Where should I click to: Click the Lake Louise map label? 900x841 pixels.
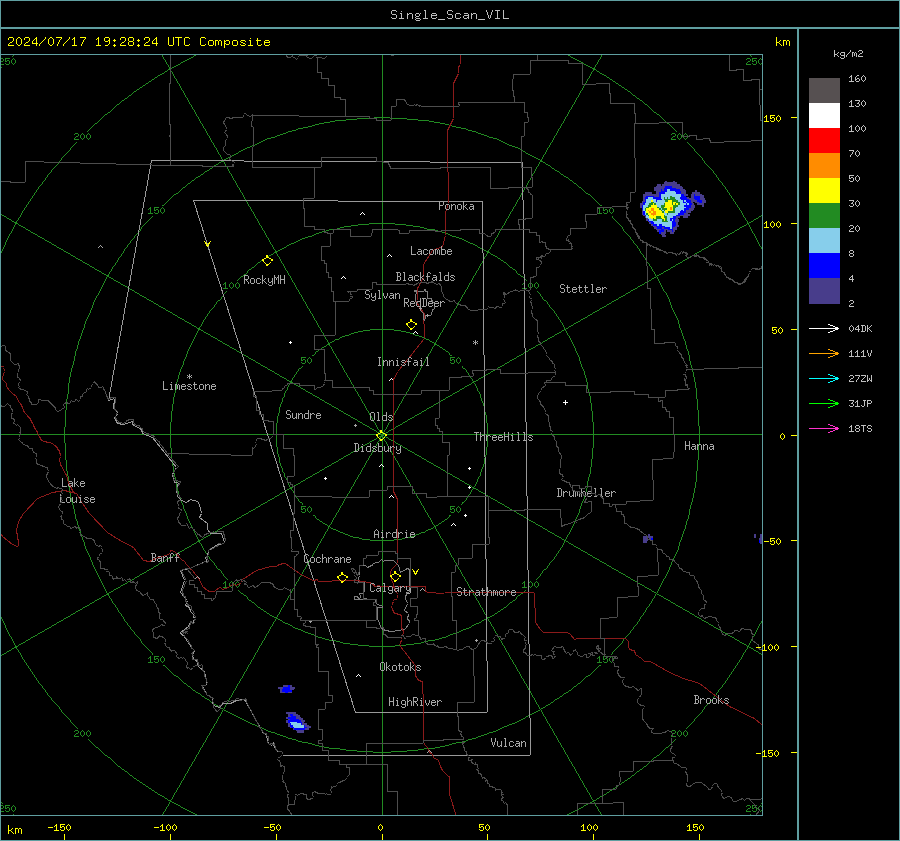point(77,491)
